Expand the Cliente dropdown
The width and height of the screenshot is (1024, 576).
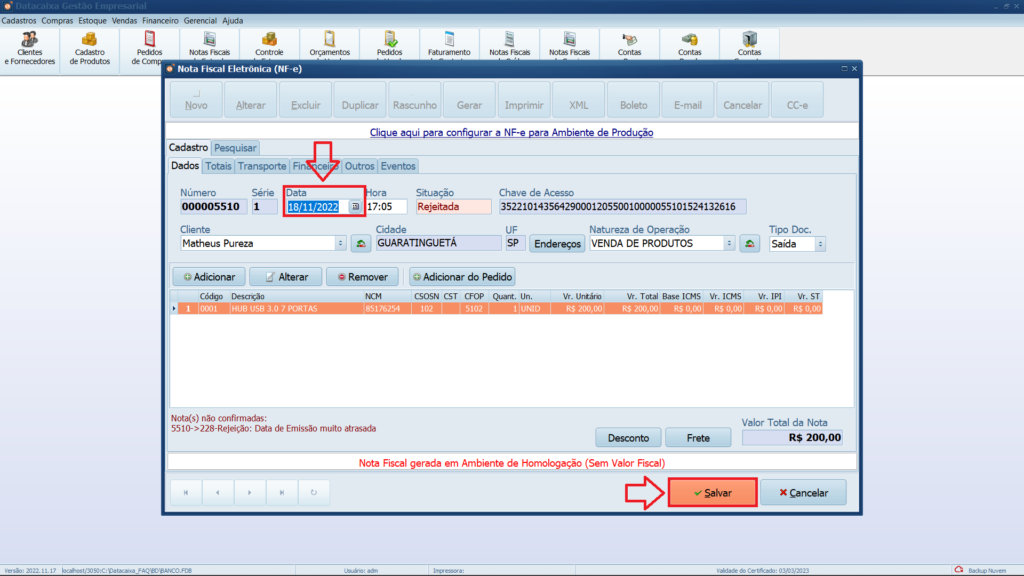click(x=341, y=243)
